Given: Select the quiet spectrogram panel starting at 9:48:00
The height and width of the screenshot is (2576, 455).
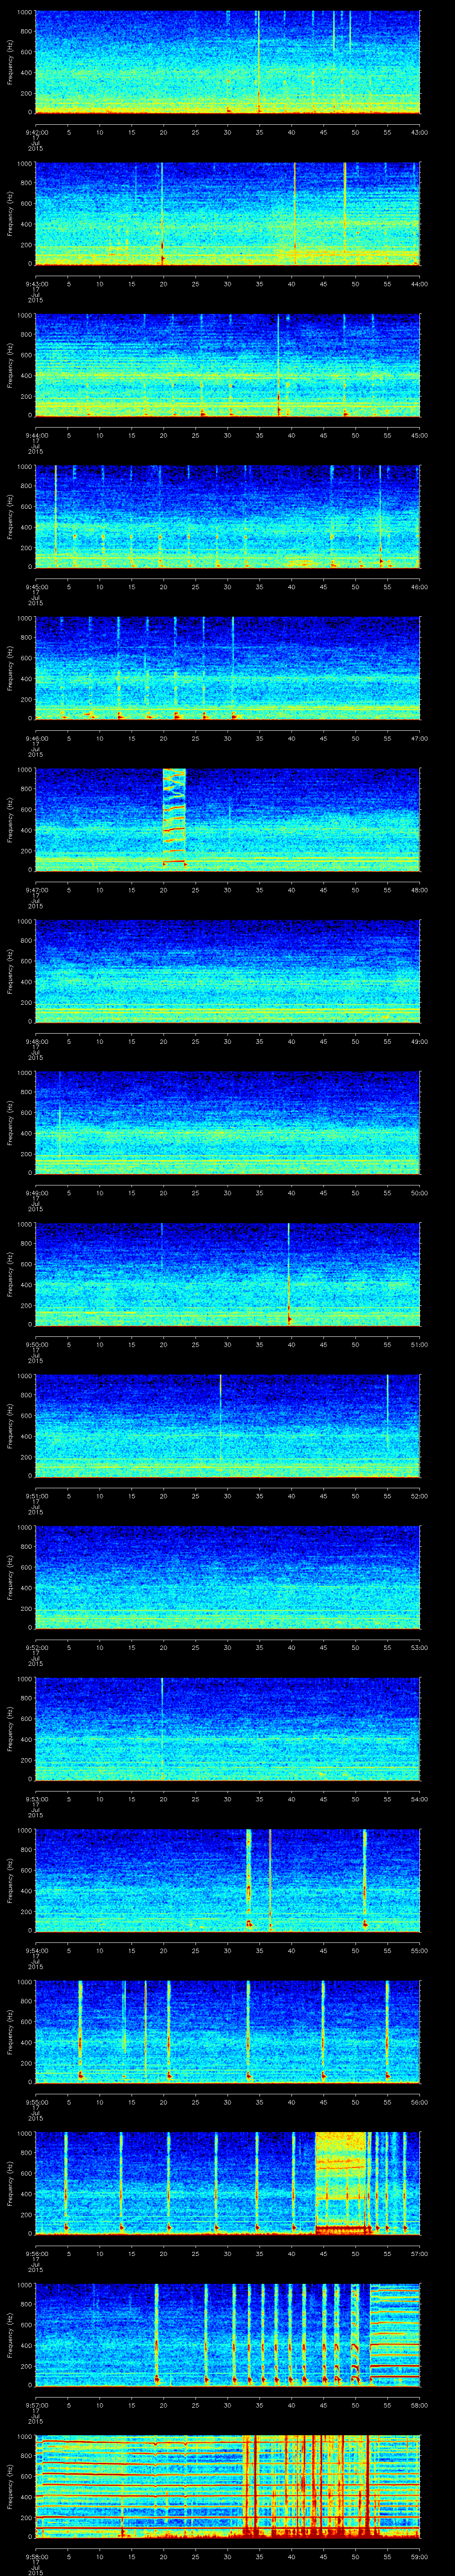Looking at the screenshot, I should [228, 970].
